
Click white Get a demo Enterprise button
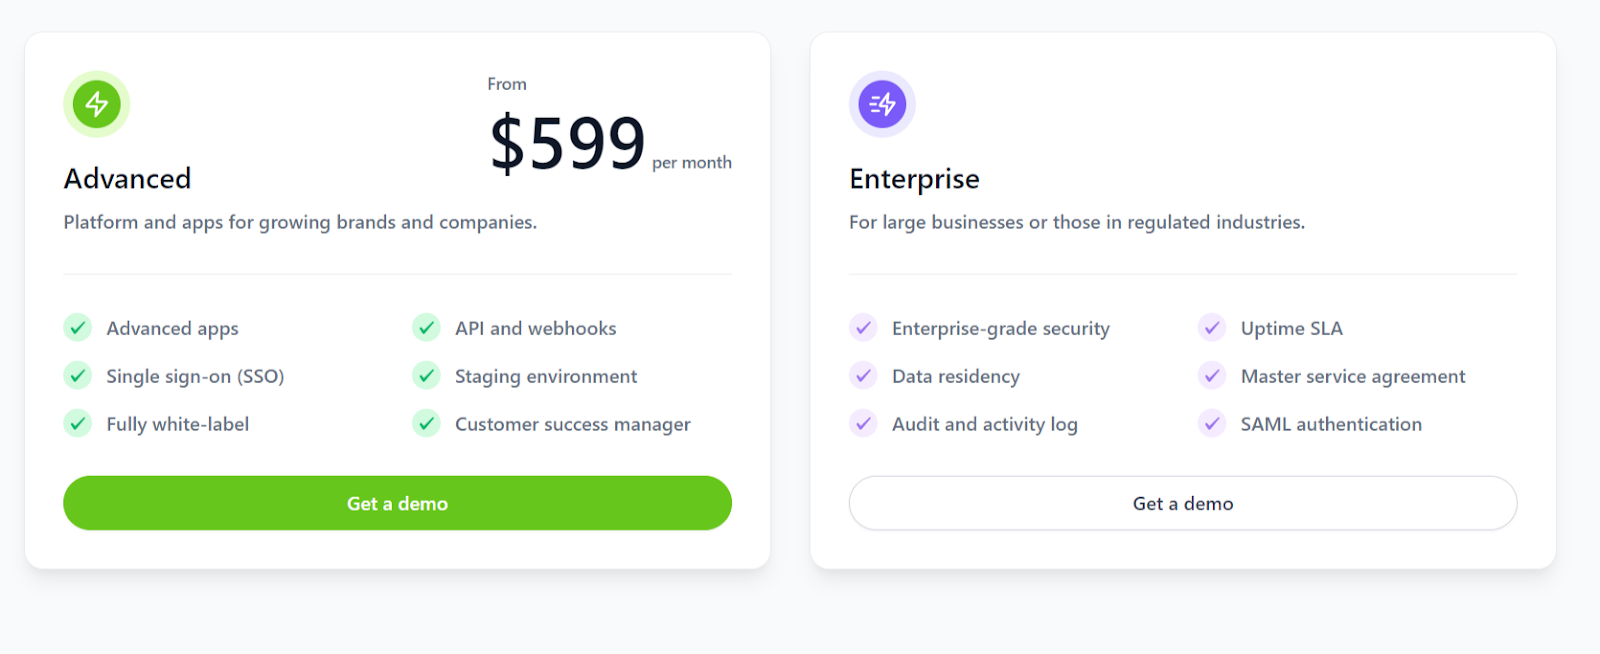pyautogui.click(x=1183, y=503)
